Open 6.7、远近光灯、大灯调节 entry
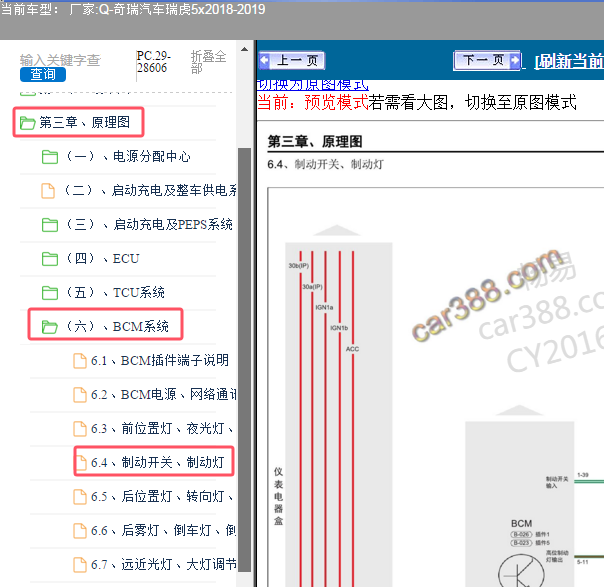The width and height of the screenshot is (604, 587). pyautogui.click(x=164, y=564)
